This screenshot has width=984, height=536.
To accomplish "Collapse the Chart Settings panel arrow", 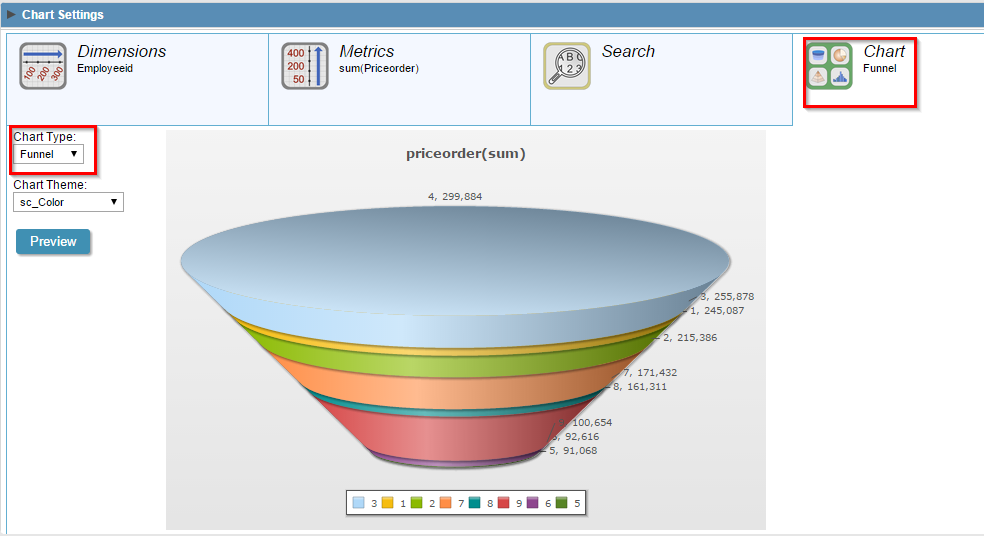I will [12, 15].
